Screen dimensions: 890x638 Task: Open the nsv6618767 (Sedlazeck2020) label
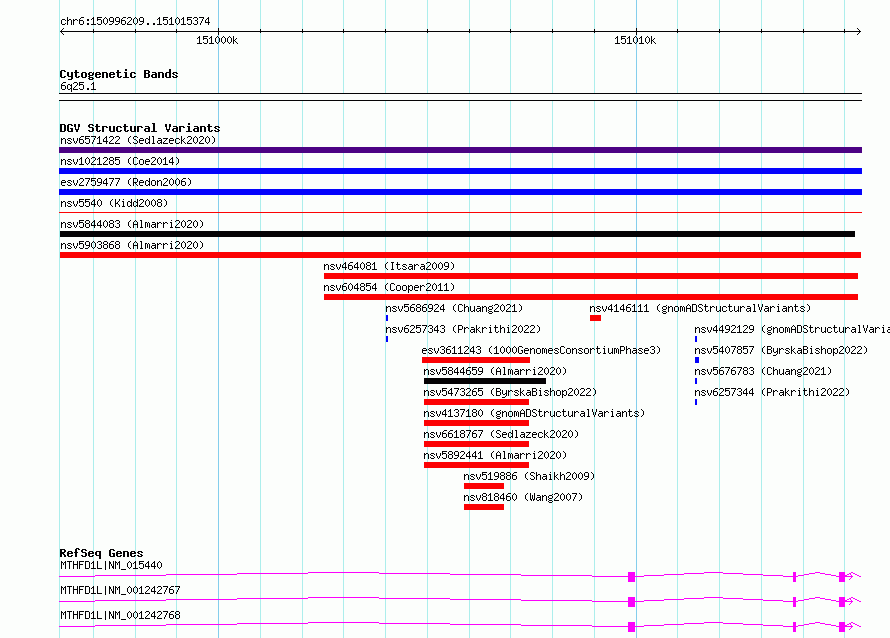(501, 434)
